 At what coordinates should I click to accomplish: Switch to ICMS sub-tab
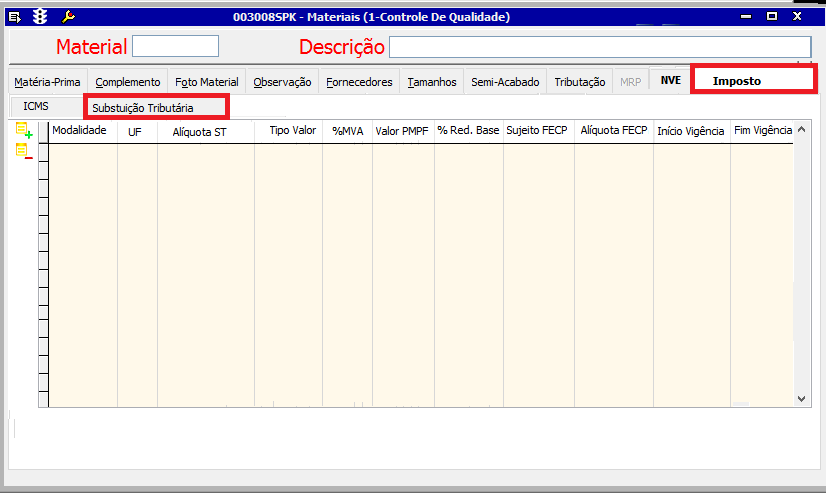[x=46, y=106]
